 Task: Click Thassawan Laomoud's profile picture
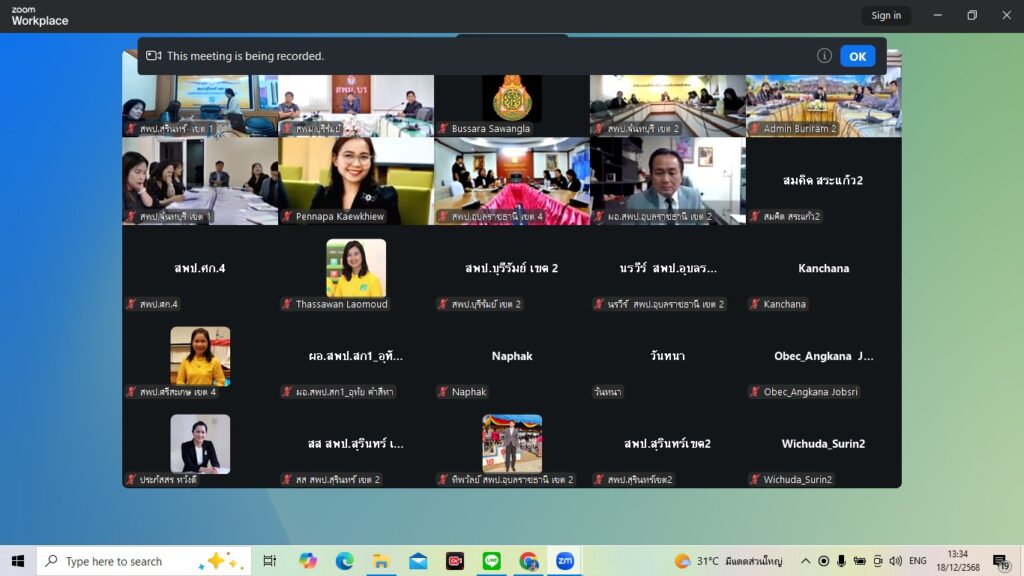tap(356, 267)
